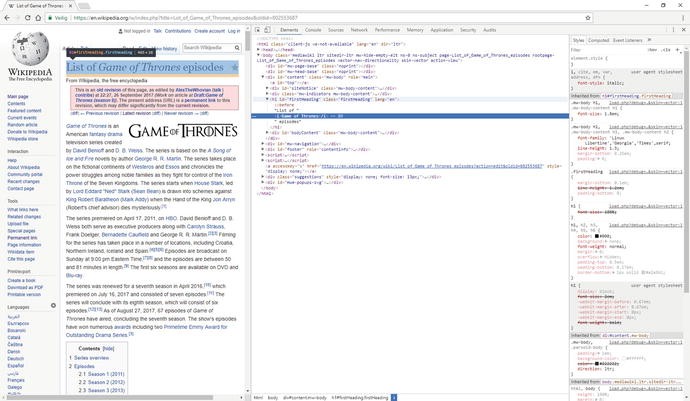690x401 pixels.
Task: Select the Computed styles tab
Action: pos(598,40)
